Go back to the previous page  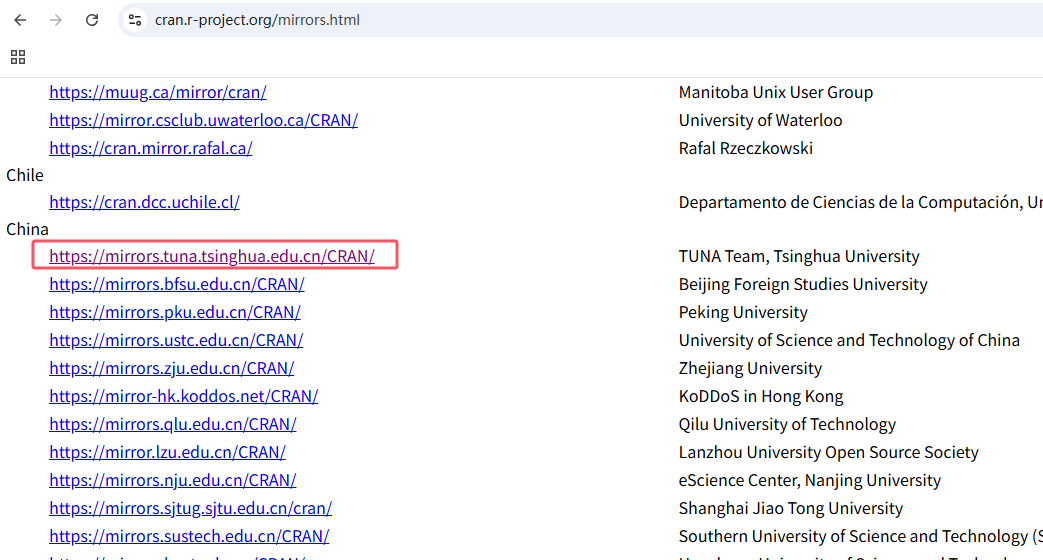[20, 20]
